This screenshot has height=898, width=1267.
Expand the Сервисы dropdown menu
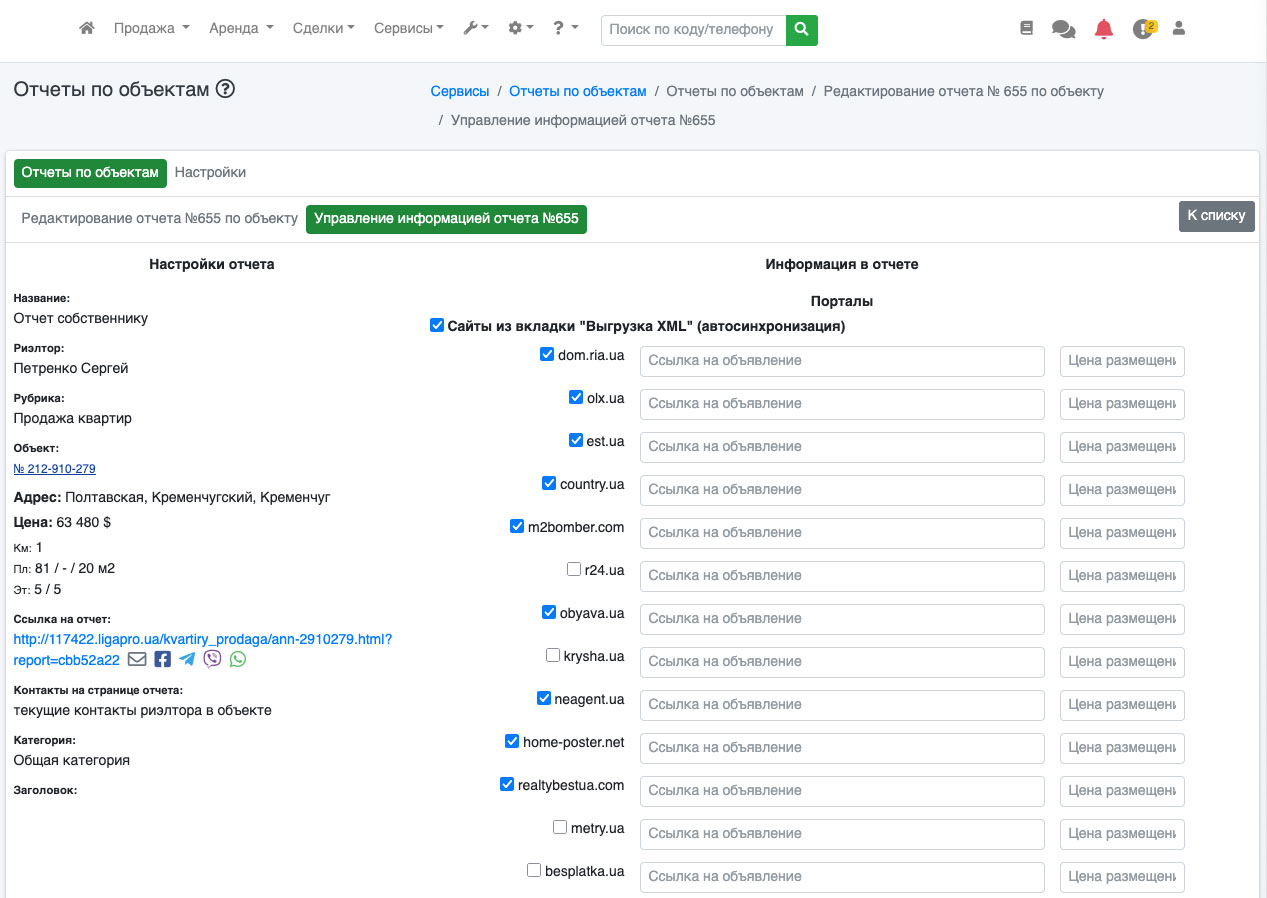[408, 29]
